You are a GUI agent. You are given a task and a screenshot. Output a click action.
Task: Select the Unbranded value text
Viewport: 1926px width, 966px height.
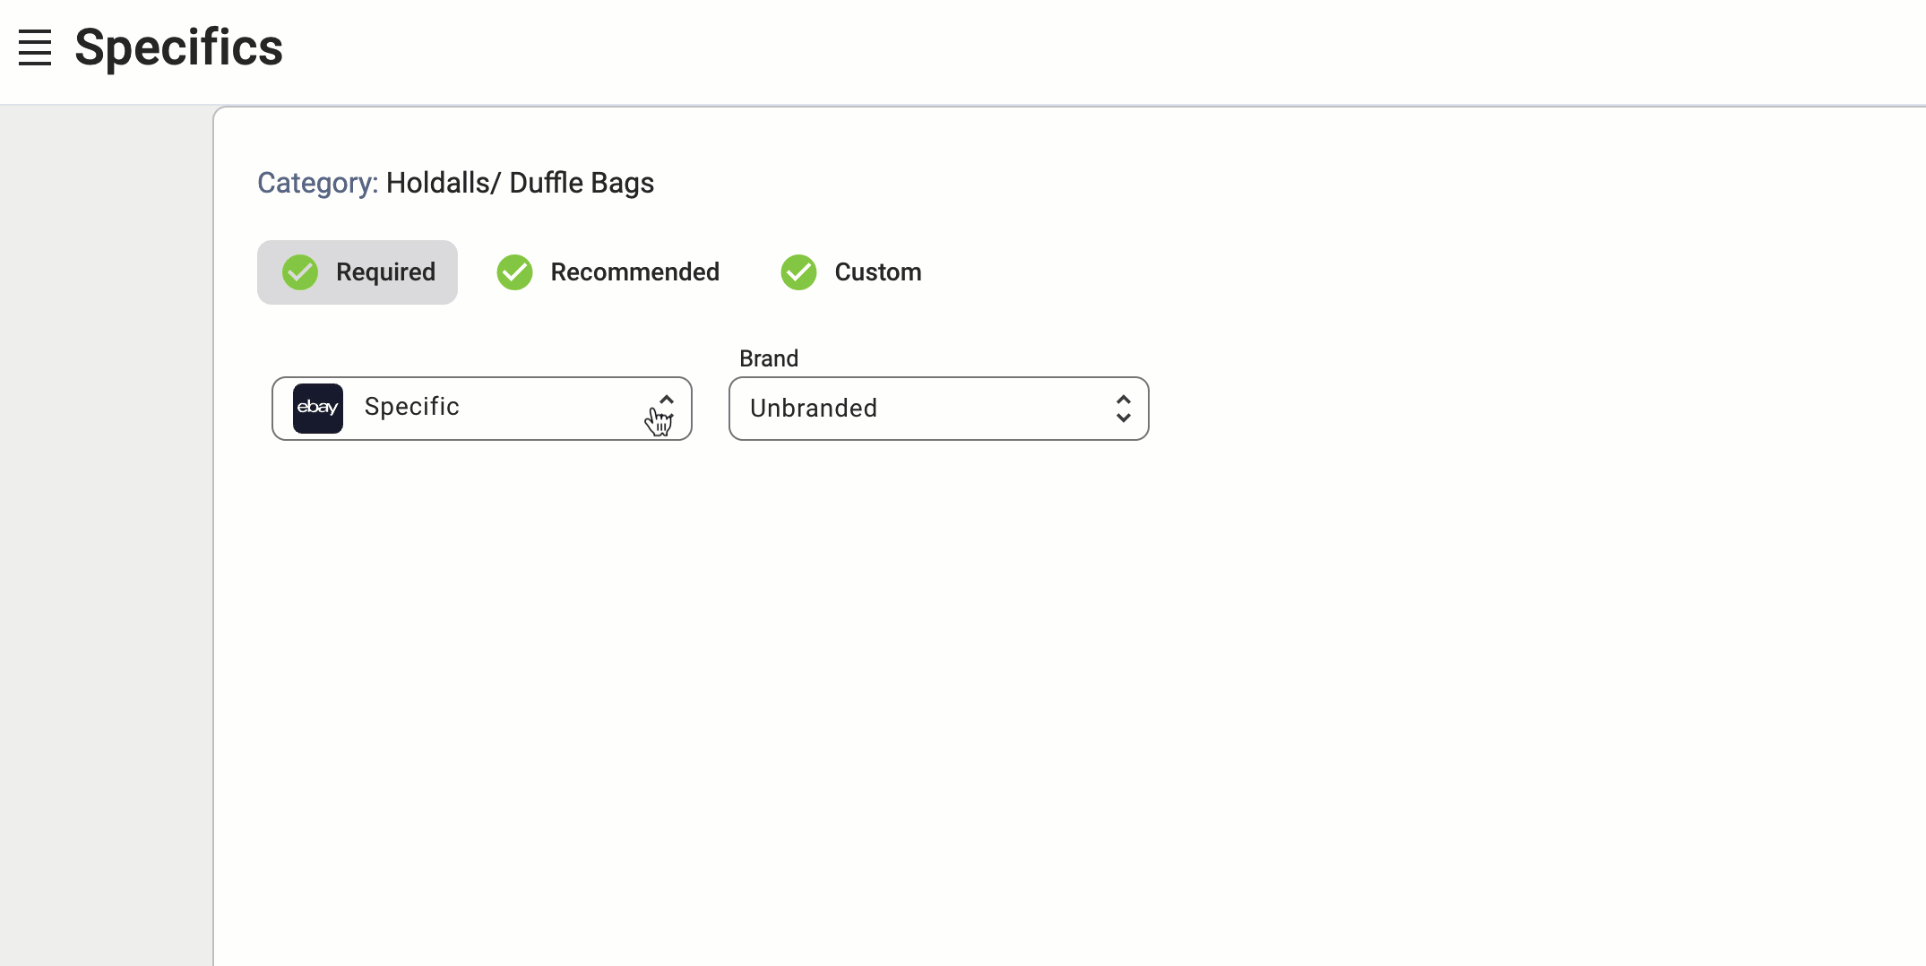coord(813,408)
